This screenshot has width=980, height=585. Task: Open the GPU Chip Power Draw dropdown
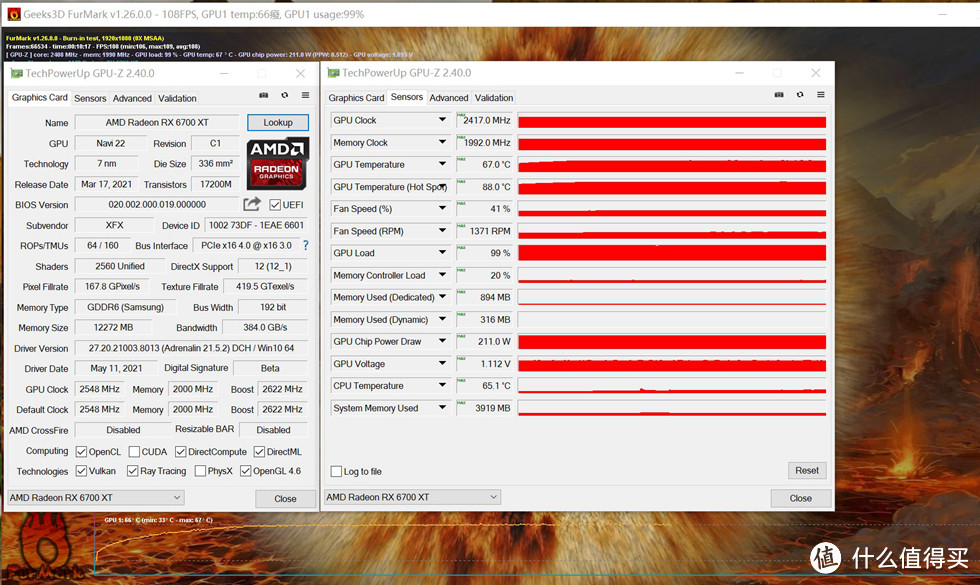[442, 341]
